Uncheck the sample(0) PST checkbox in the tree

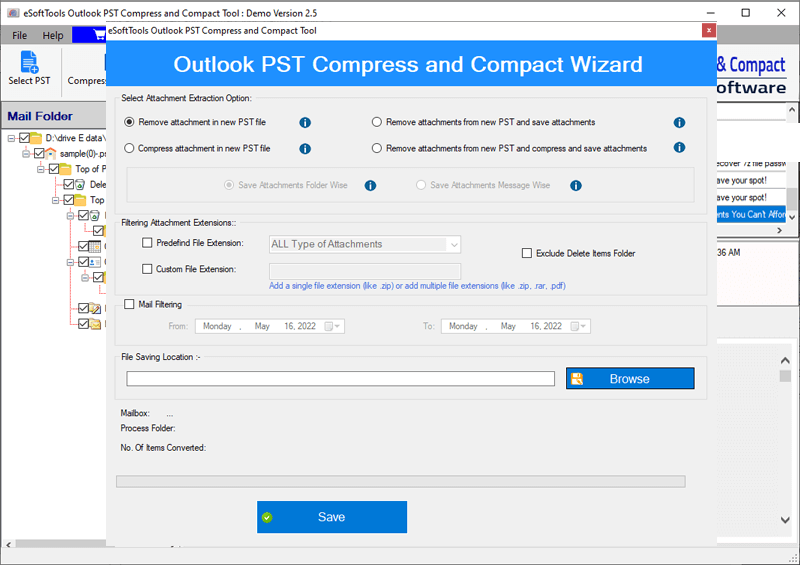click(39, 153)
